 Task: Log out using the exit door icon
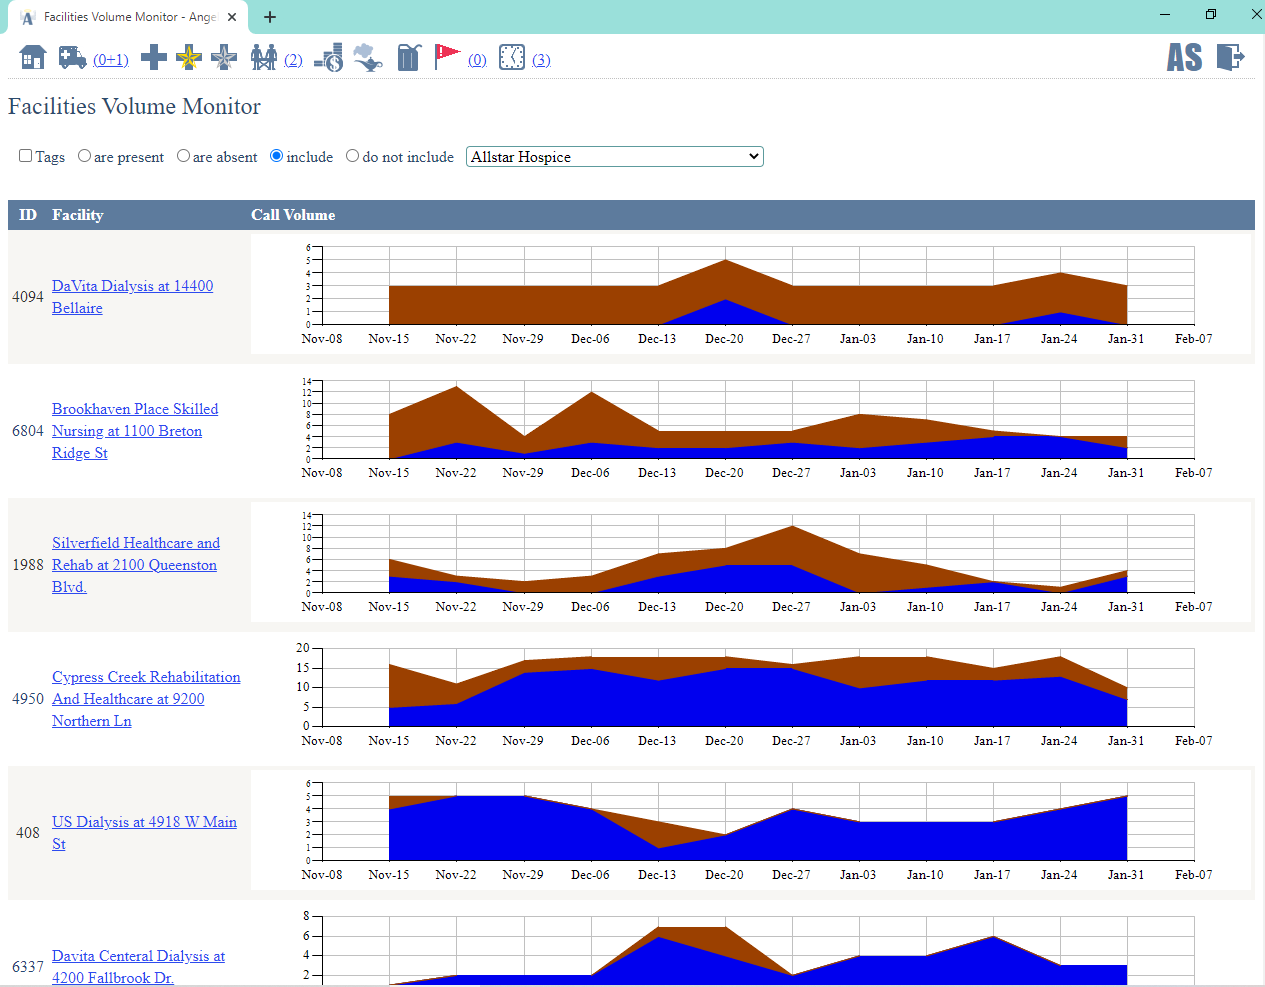1231,57
